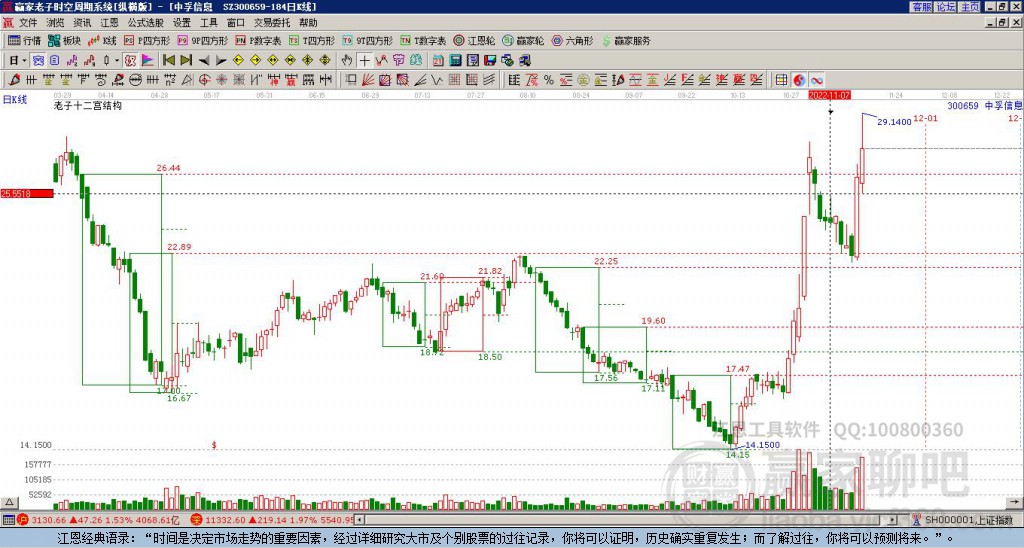
Task: Select the Gann fan lines tool
Action: click(x=368, y=80)
